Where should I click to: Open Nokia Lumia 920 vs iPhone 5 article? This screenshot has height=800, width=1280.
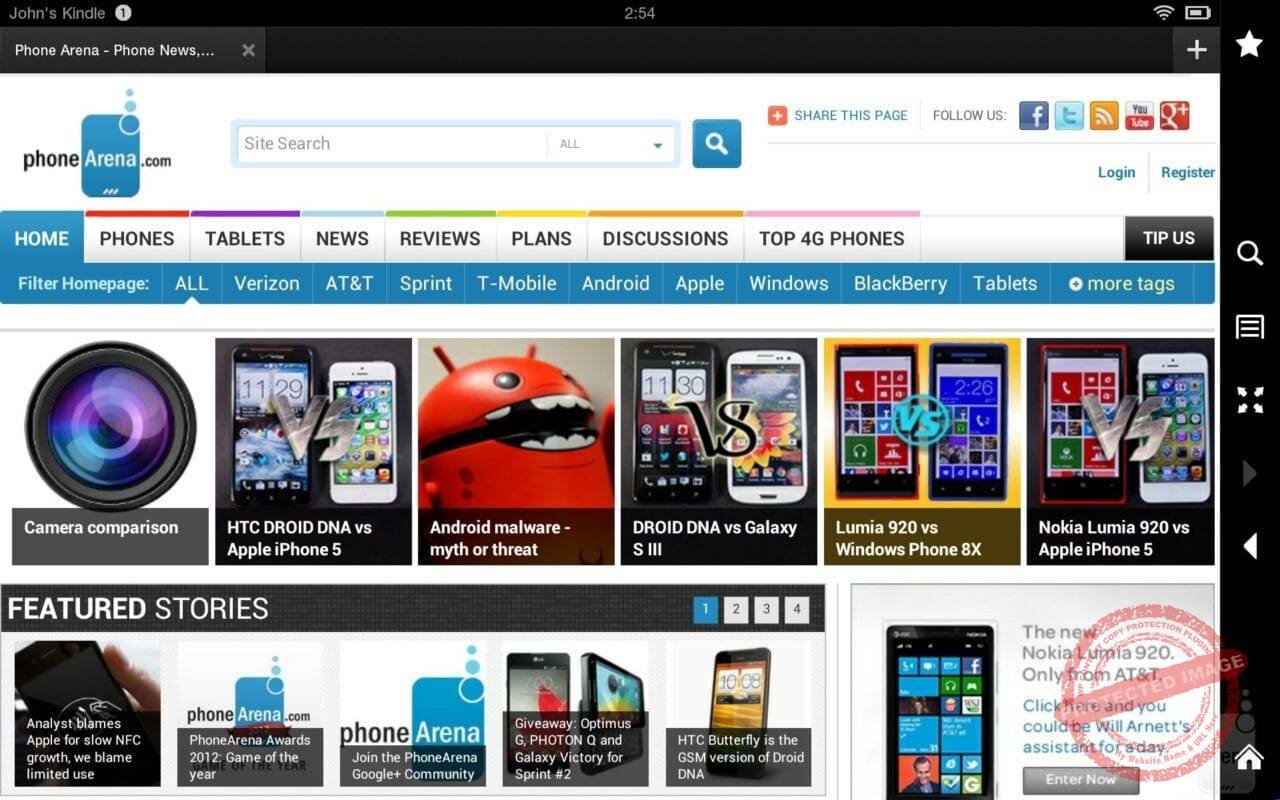pos(1120,451)
